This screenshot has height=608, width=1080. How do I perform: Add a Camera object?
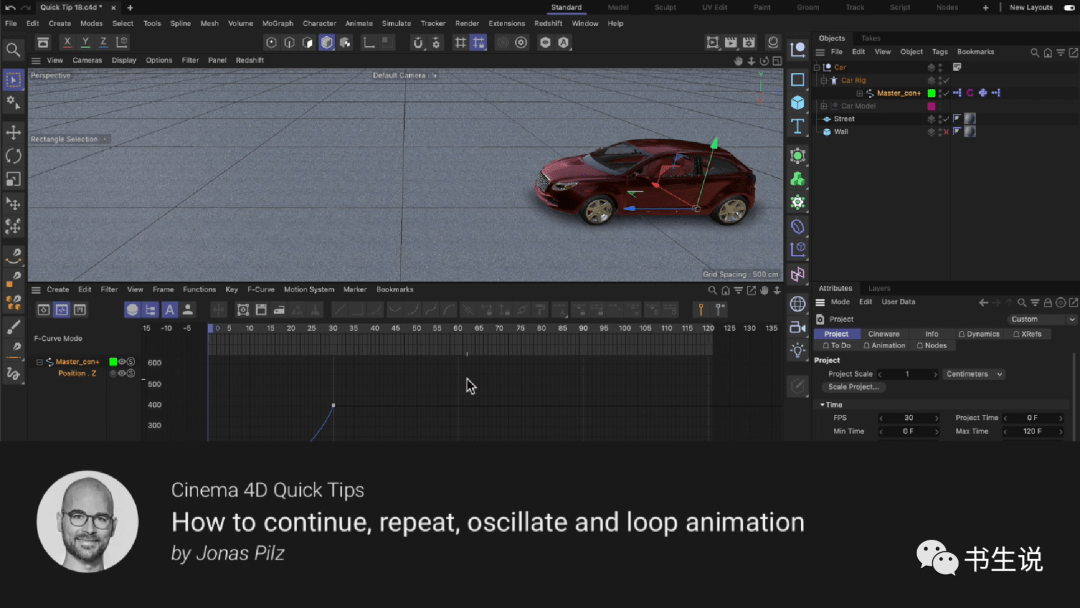798,327
